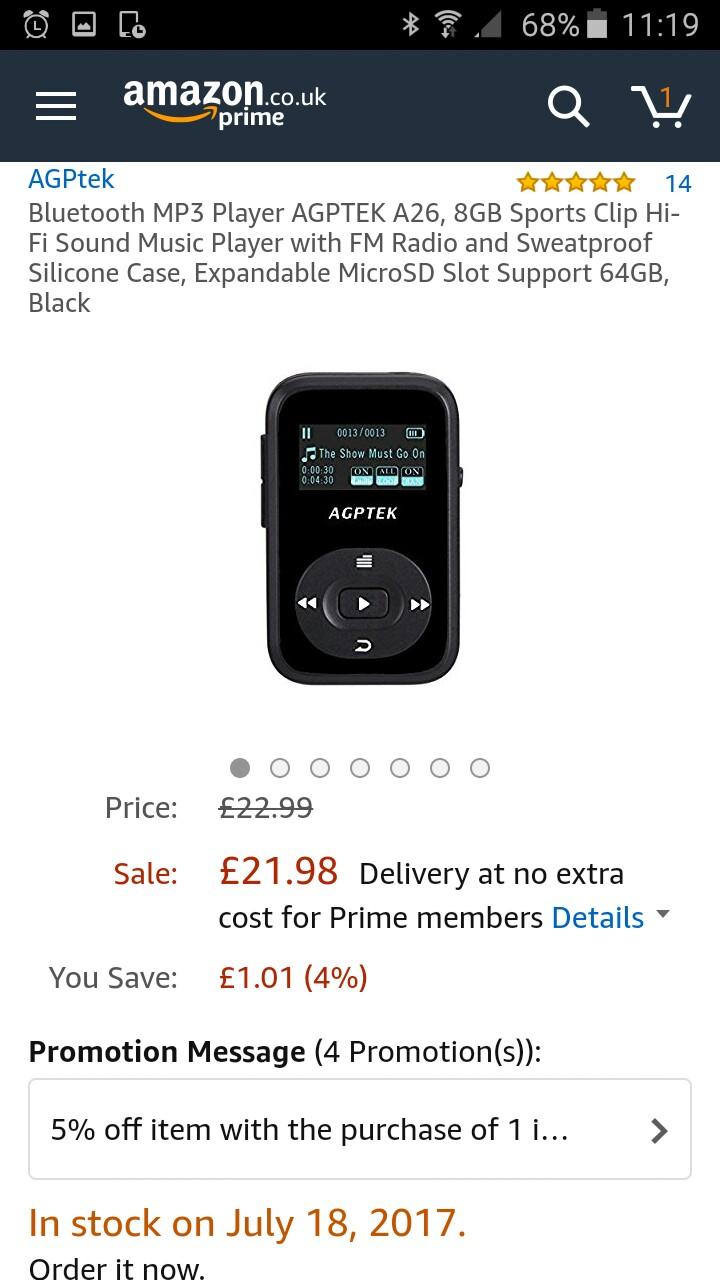
Task: Expand the 5% off promotion chevron
Action: tap(658, 1130)
